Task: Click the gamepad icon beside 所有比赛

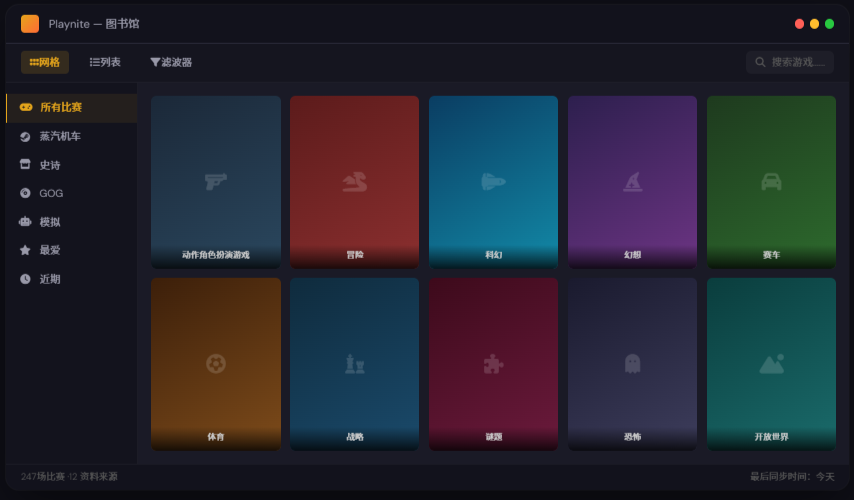Action: click(x=26, y=107)
